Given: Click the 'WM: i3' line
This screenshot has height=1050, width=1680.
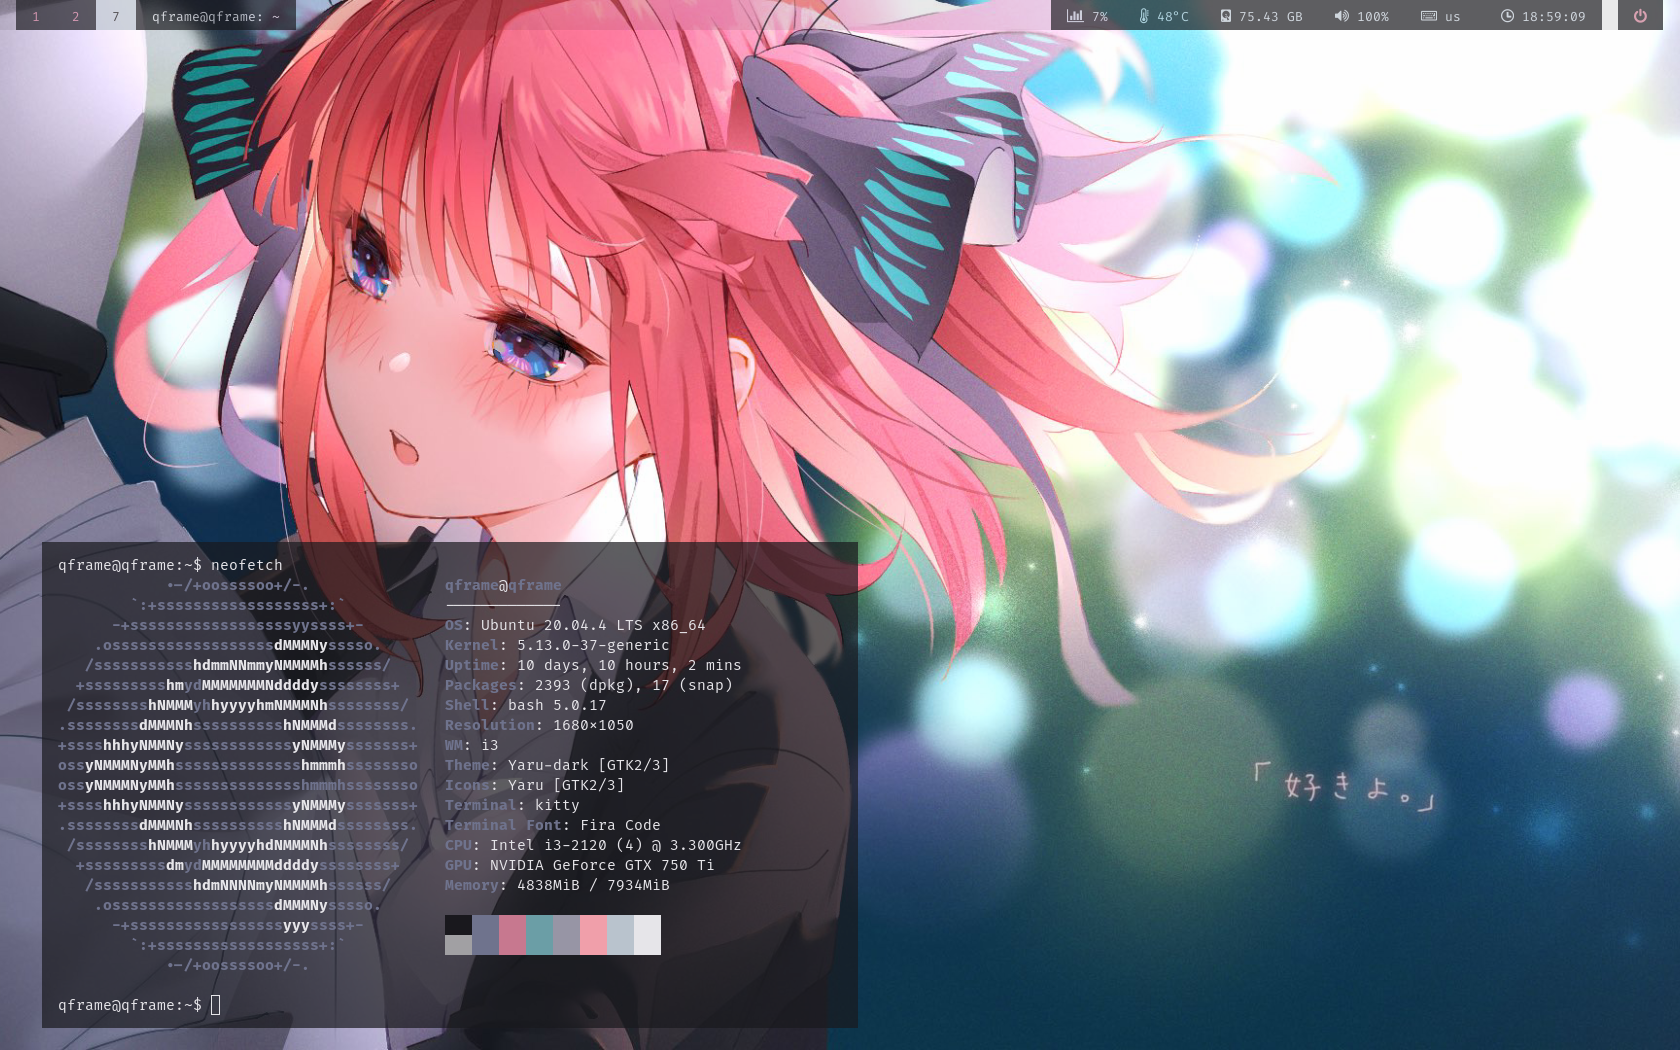Looking at the screenshot, I should point(471,745).
